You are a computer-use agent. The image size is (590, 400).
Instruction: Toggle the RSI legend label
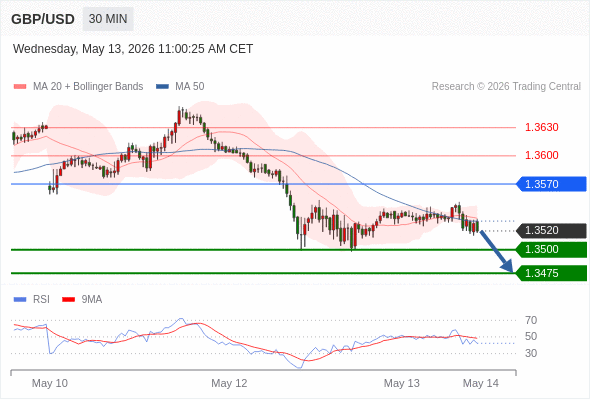(x=41, y=300)
